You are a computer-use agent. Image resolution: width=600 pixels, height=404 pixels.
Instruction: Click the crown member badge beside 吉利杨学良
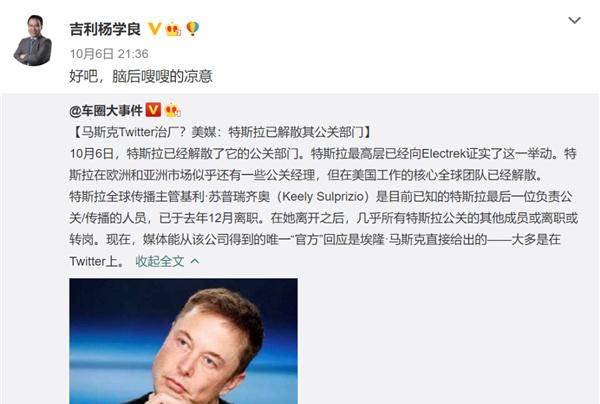pyautogui.click(x=173, y=29)
